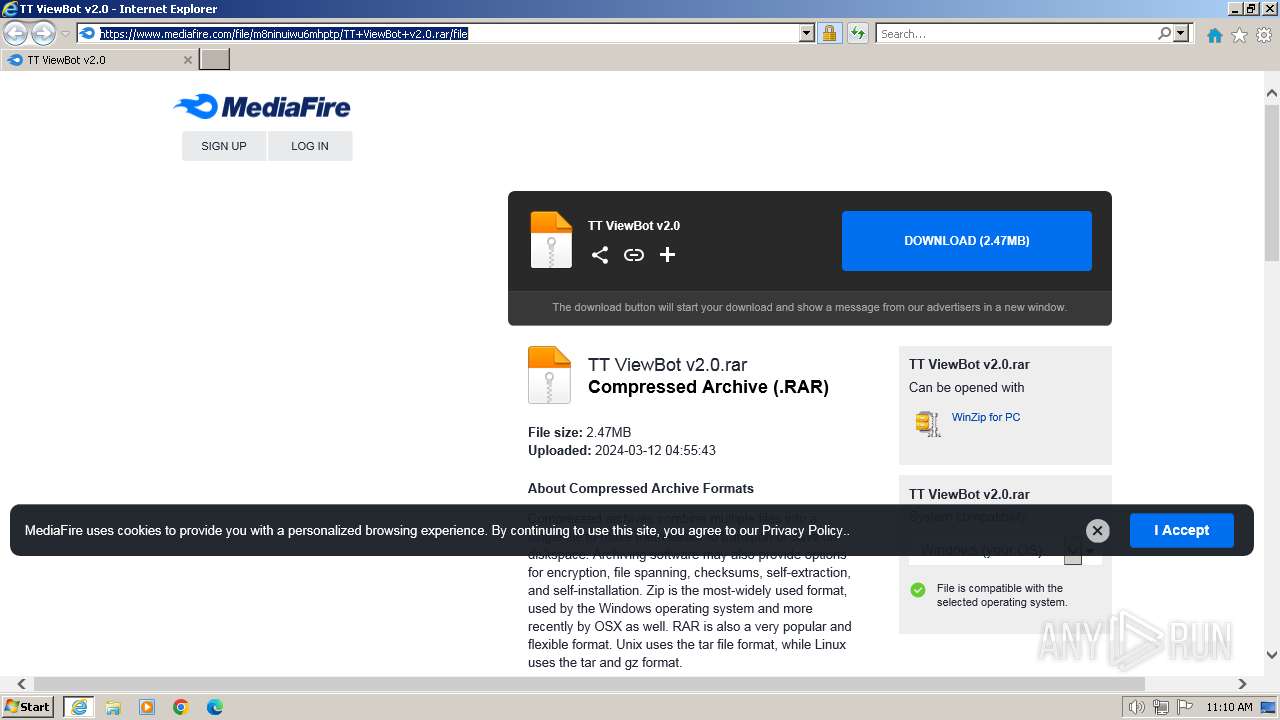This screenshot has height=720, width=1280.
Task: Accept cookies with I Accept button
Action: (x=1181, y=530)
